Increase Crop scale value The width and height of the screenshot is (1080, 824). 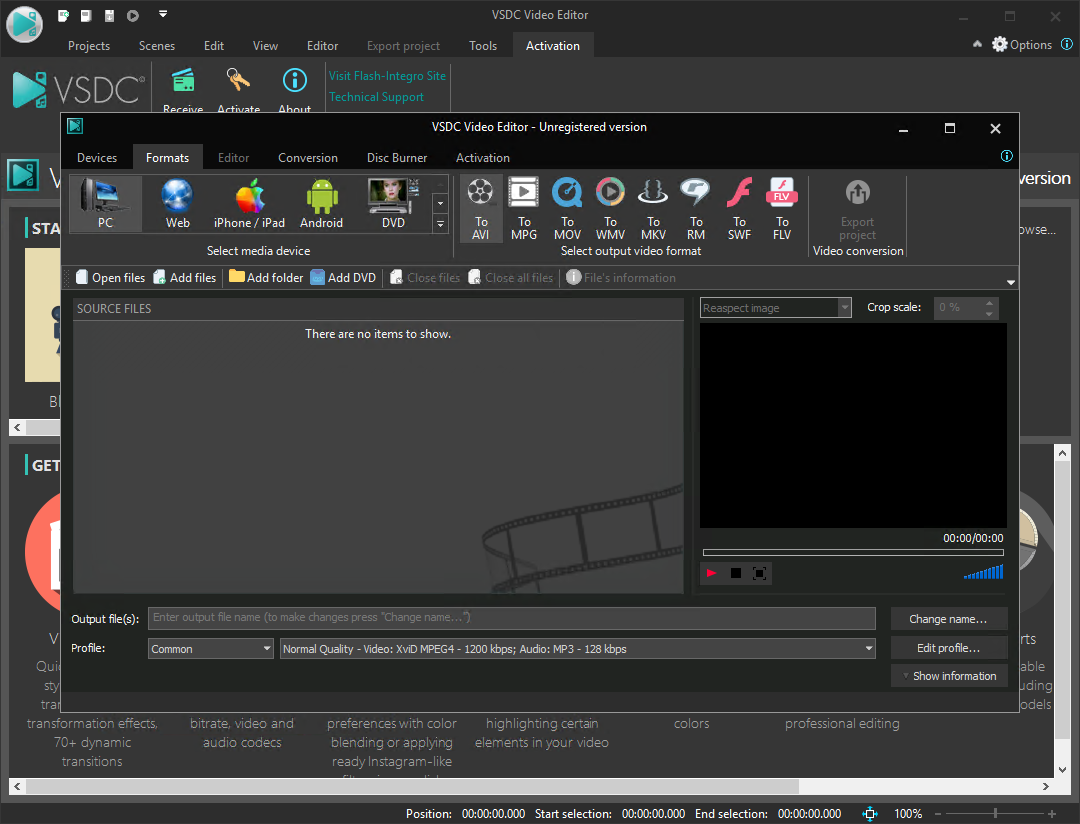[x=989, y=302]
